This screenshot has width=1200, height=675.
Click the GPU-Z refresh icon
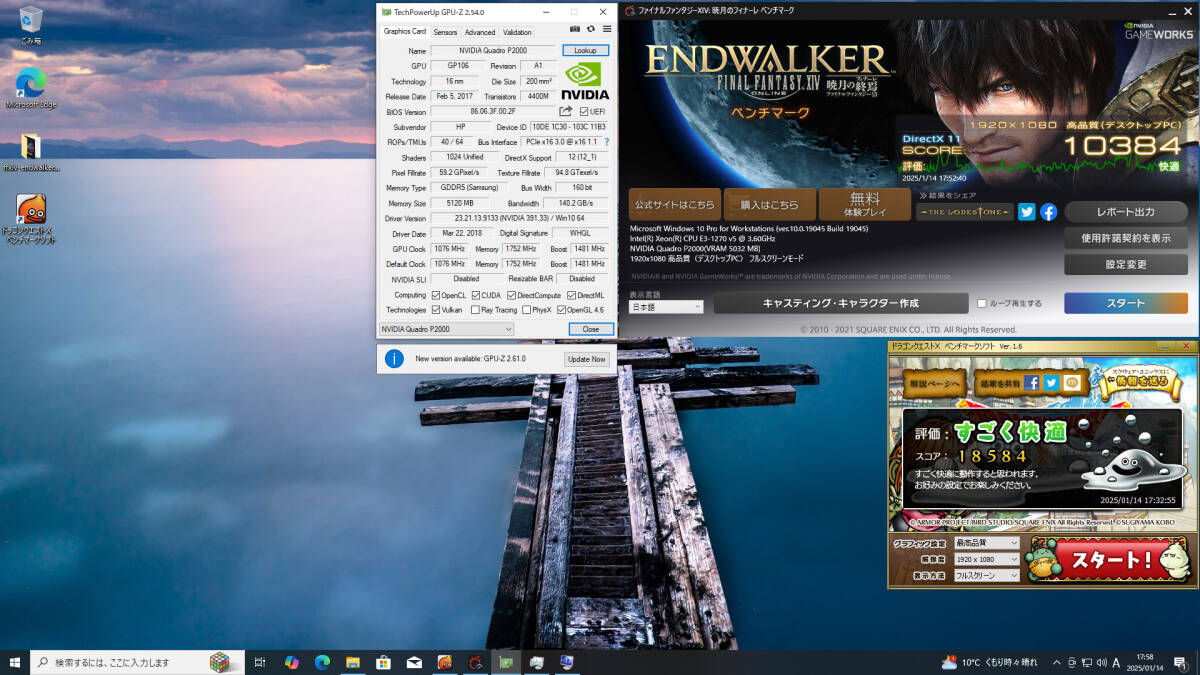591,29
